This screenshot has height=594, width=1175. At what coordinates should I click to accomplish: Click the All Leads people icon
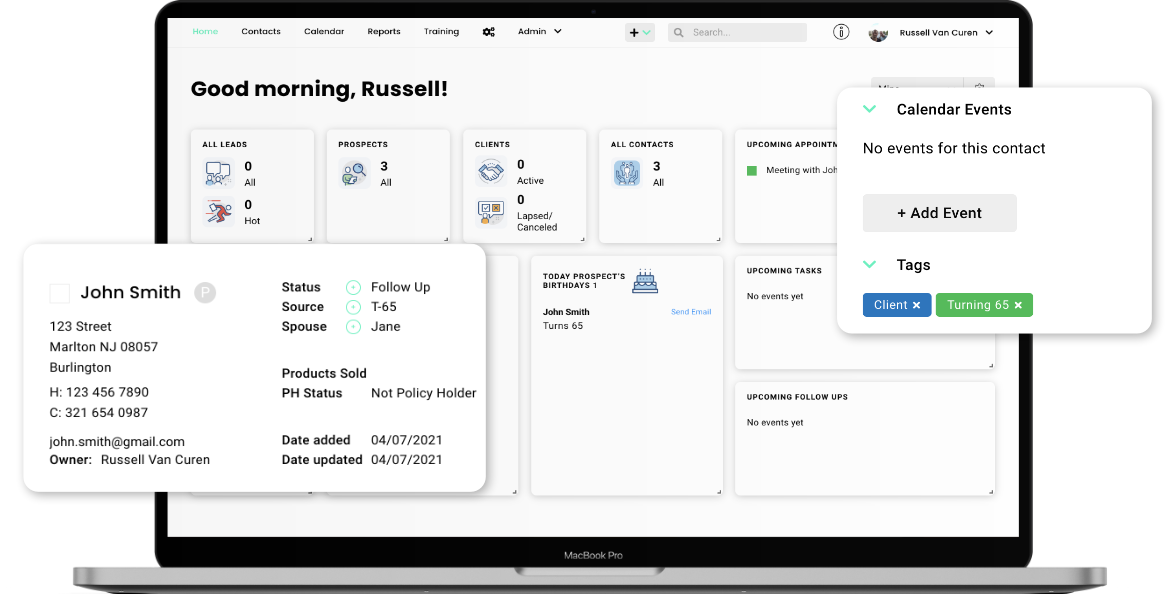coord(217,173)
